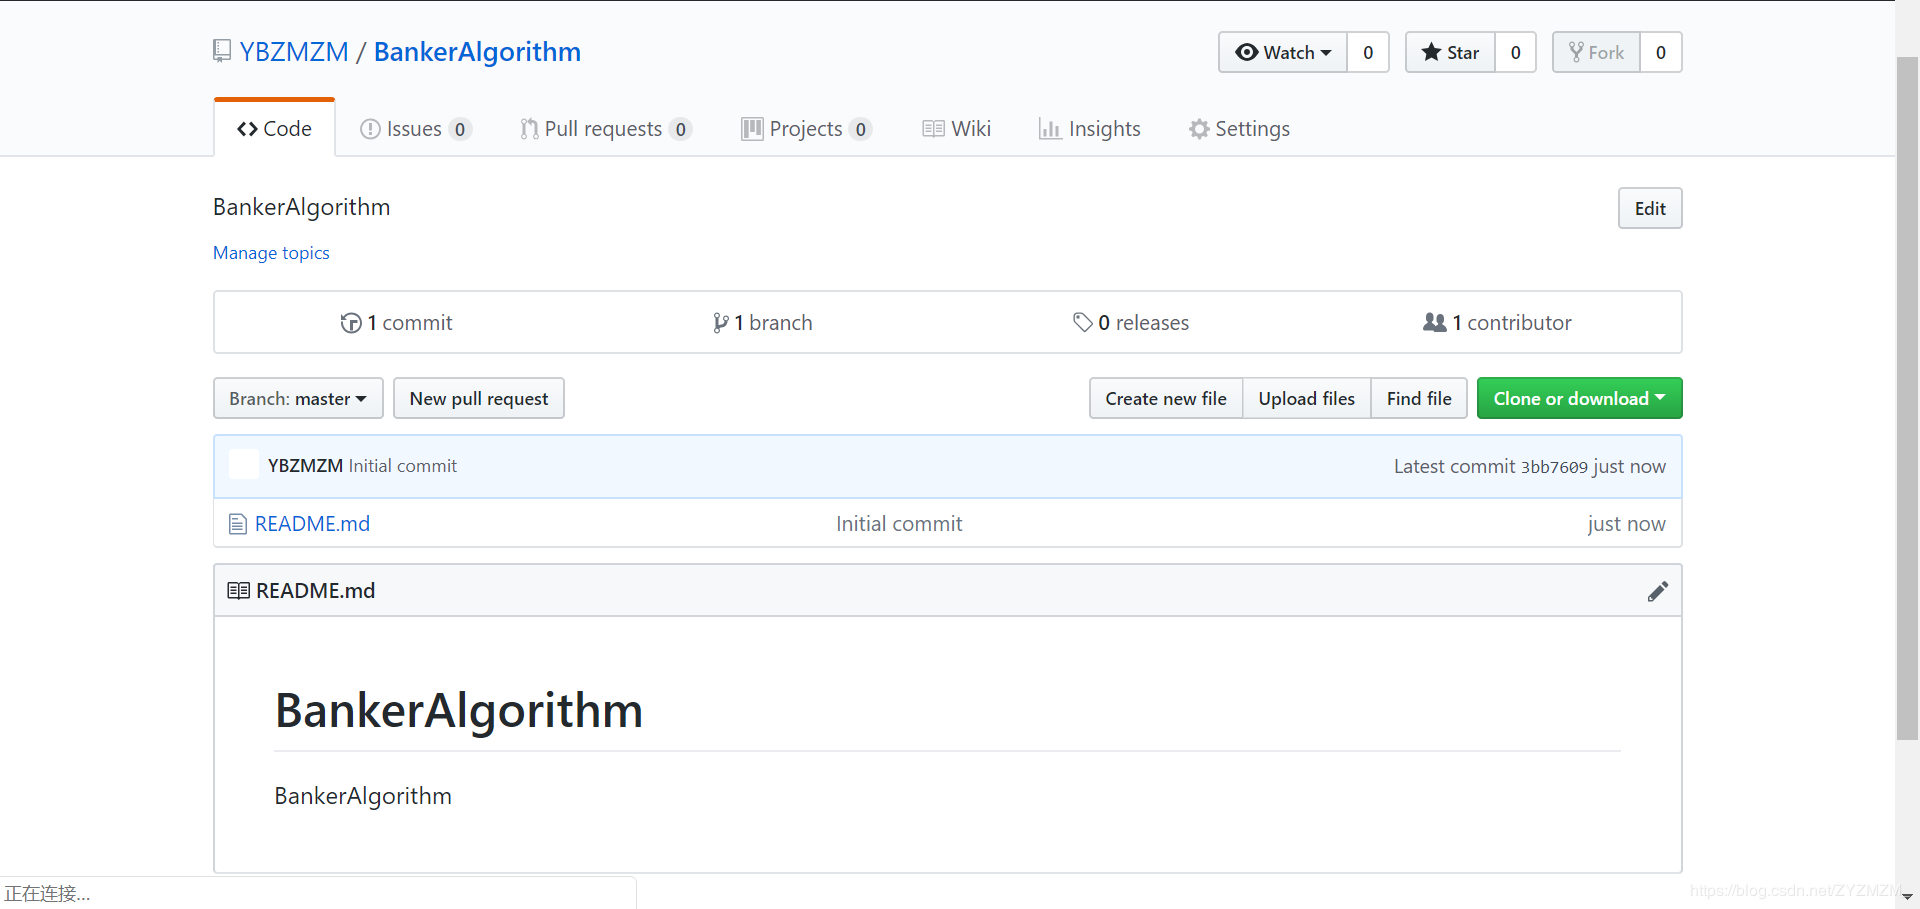This screenshot has width=1920, height=909.
Task: Click the Insights graph icon
Action: [x=1050, y=129]
